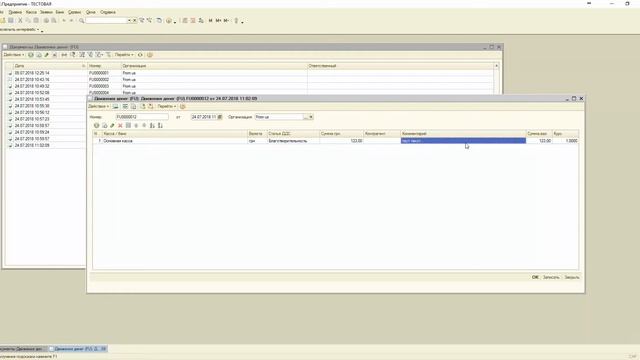Image resolution: width=640 pixels, height=360 pixels.
Task: Add a new row in document table
Action: tap(96, 125)
